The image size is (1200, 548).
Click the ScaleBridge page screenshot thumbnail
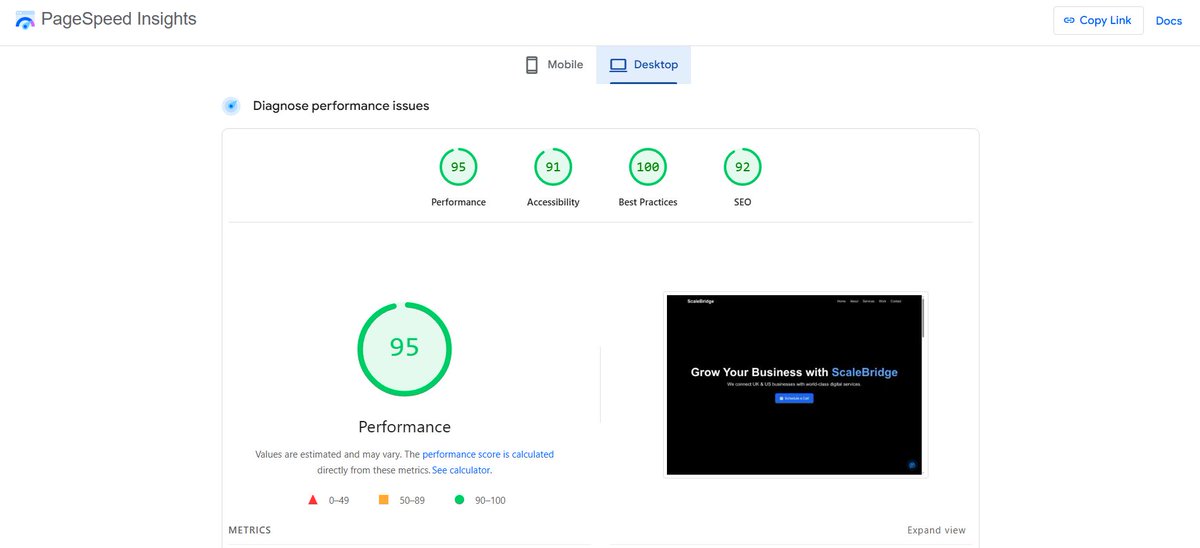point(796,385)
